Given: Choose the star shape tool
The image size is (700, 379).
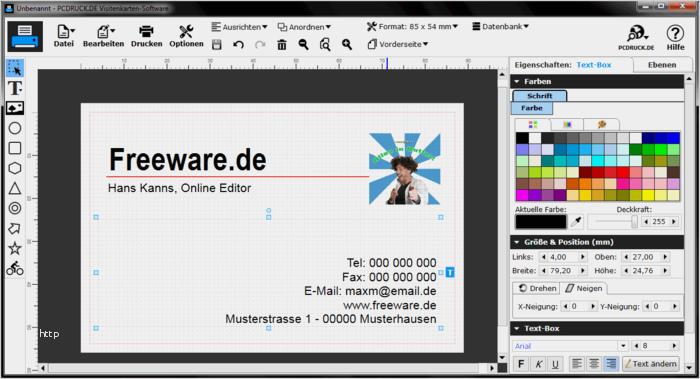Looking at the screenshot, I should click(15, 248).
